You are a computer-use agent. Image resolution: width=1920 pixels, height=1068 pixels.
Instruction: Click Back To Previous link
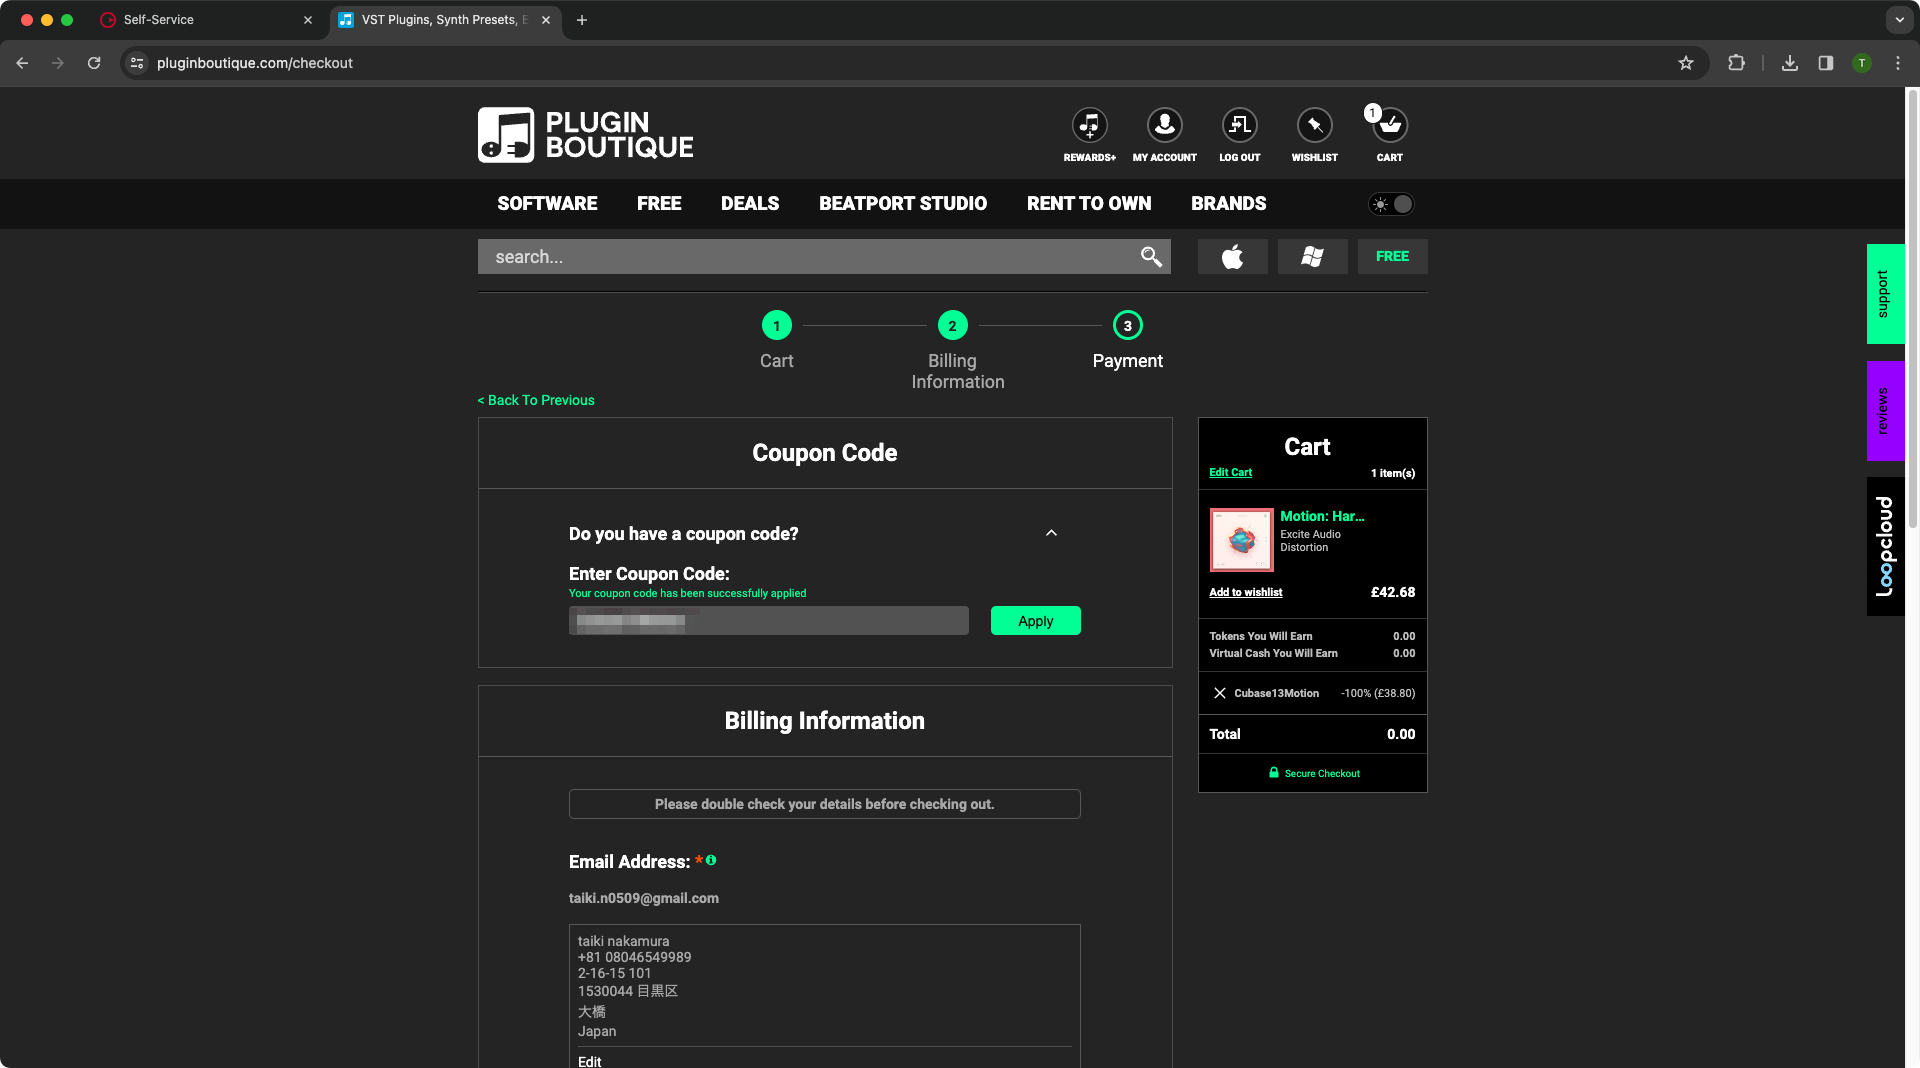pyautogui.click(x=536, y=400)
